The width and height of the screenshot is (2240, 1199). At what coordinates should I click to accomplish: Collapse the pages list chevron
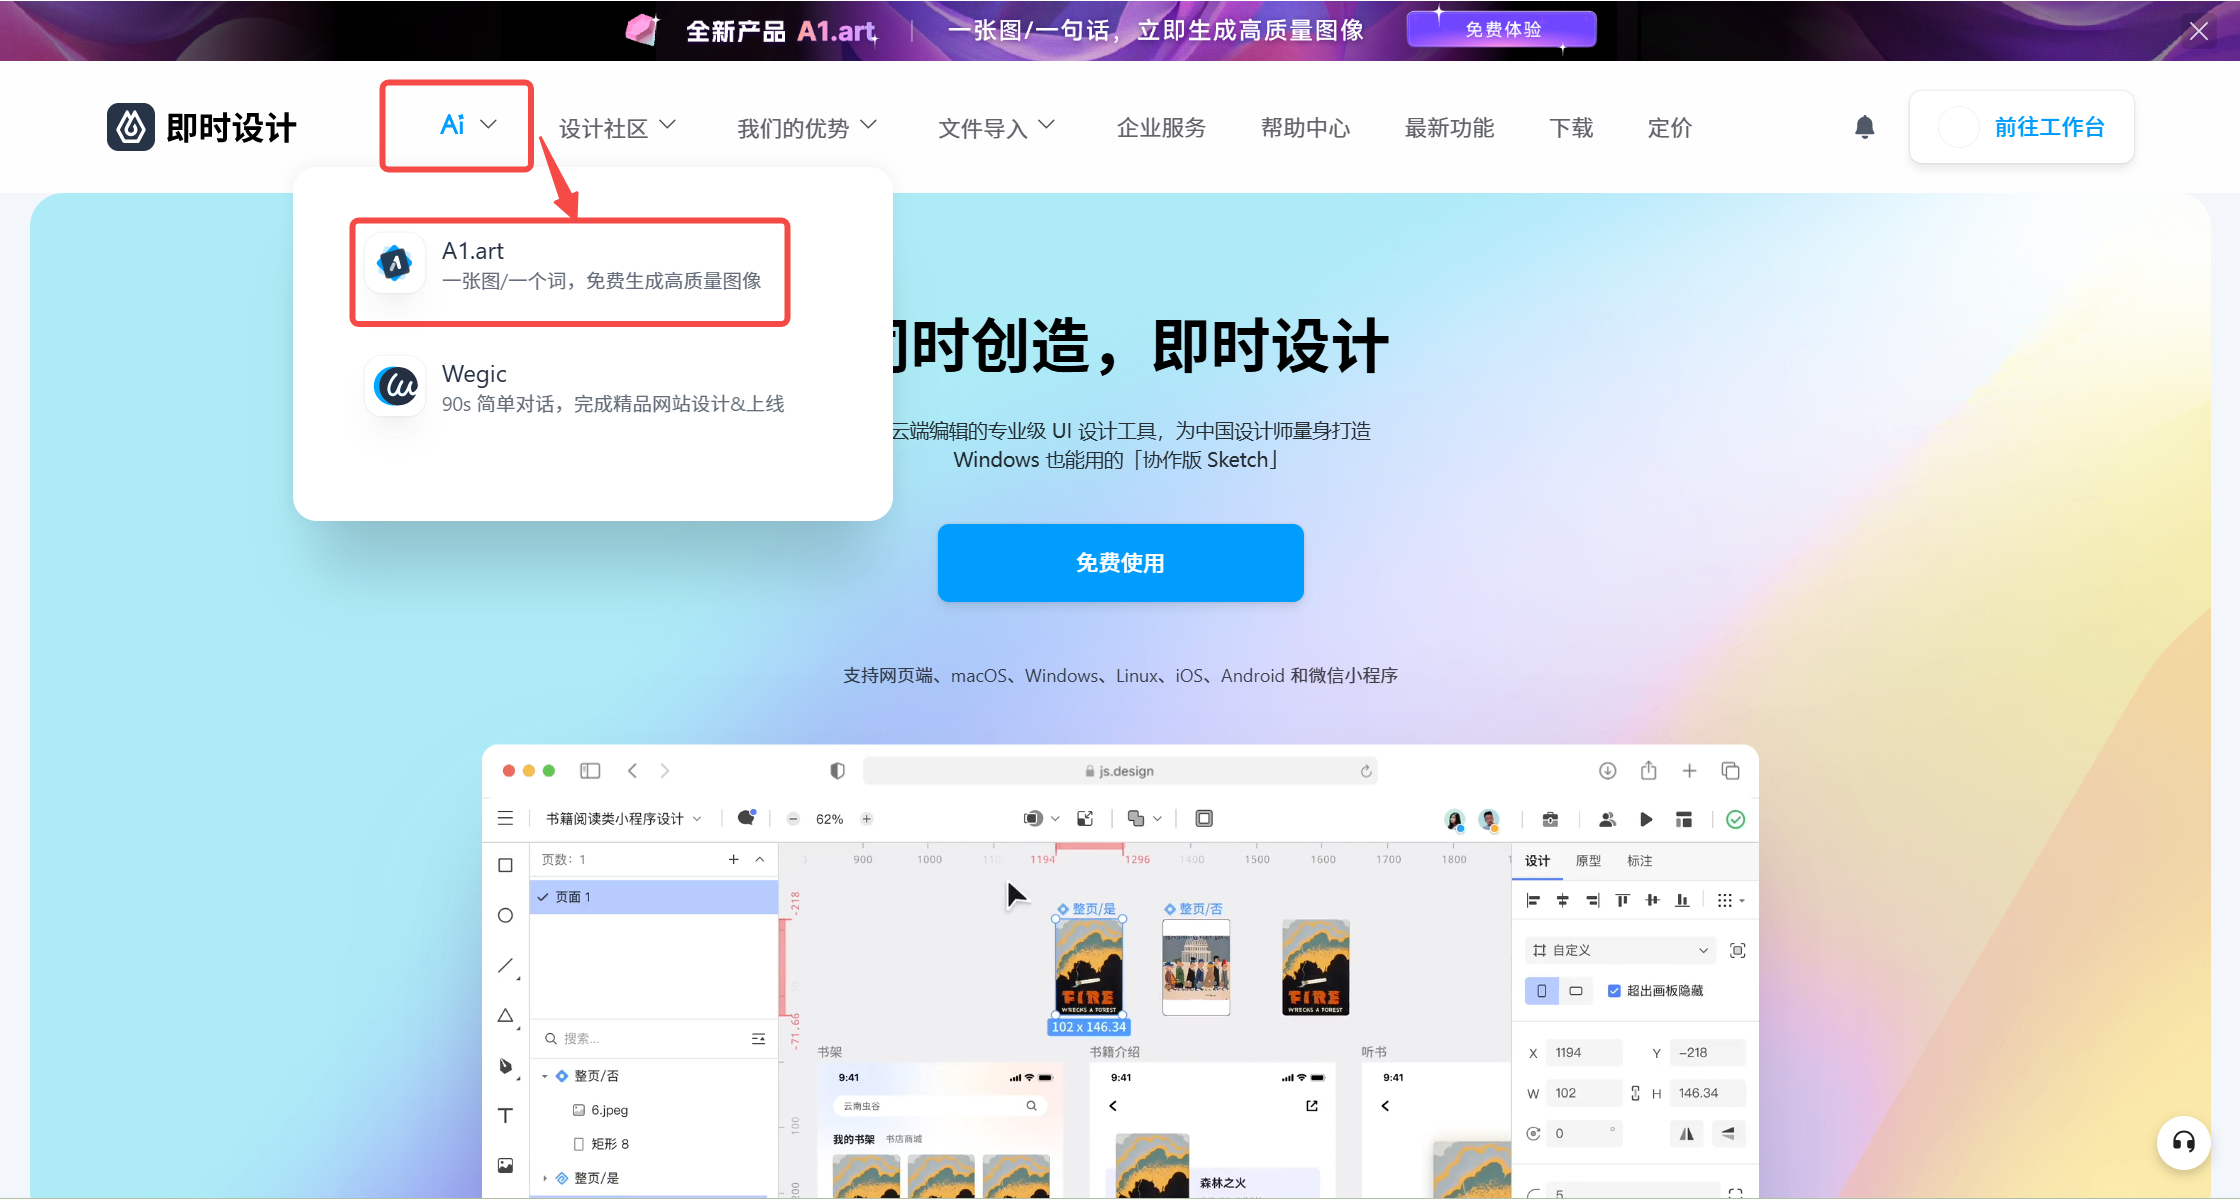[760, 859]
